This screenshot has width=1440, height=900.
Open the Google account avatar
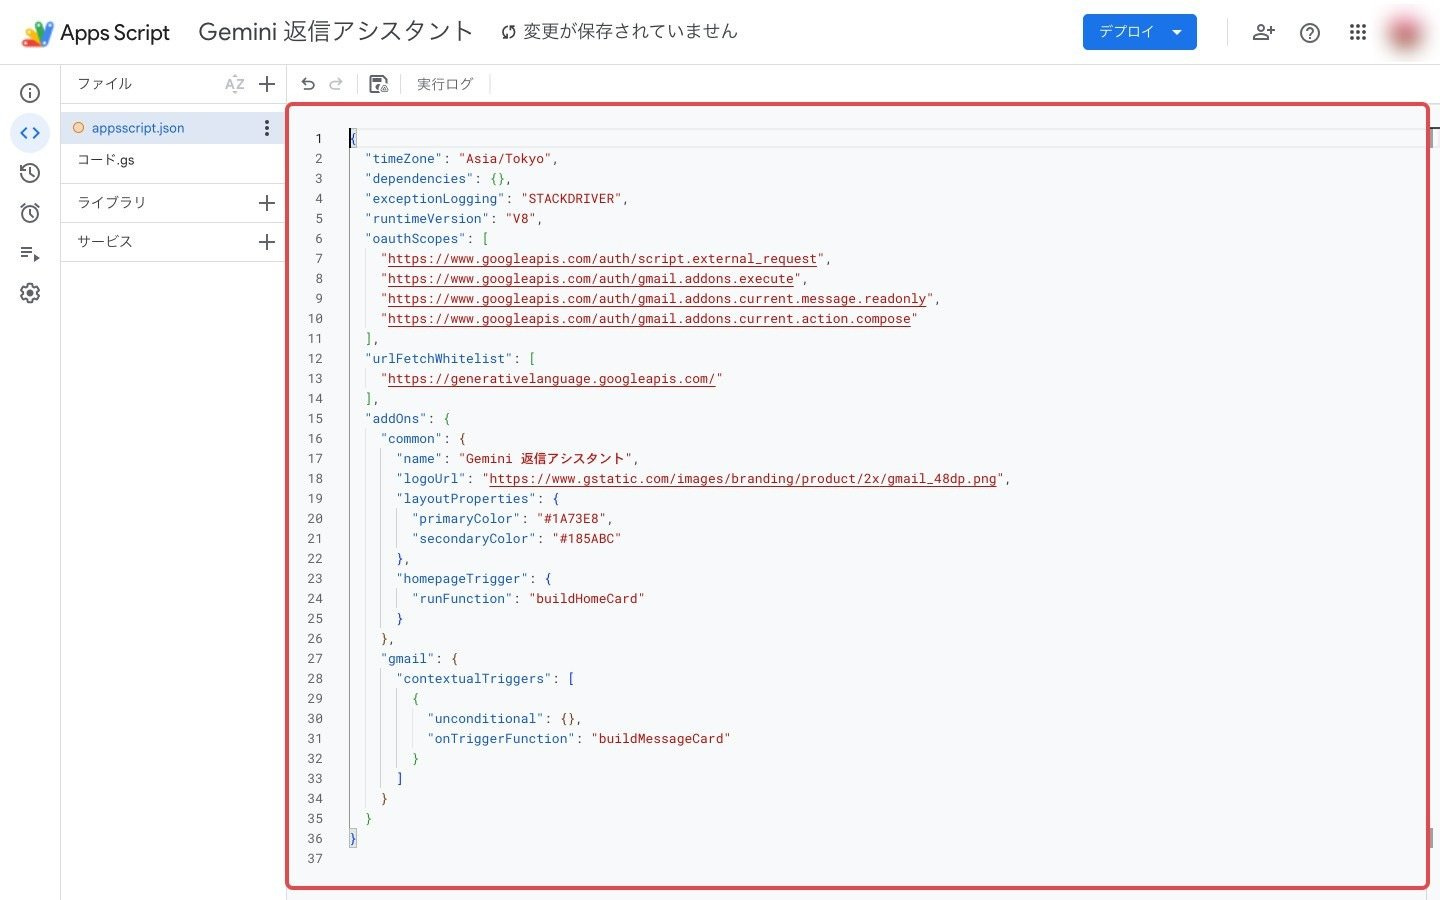[1405, 33]
